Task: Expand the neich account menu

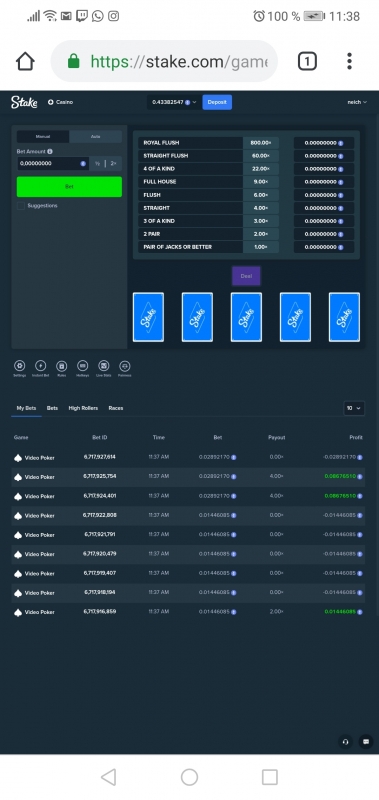Action: pyautogui.click(x=357, y=102)
